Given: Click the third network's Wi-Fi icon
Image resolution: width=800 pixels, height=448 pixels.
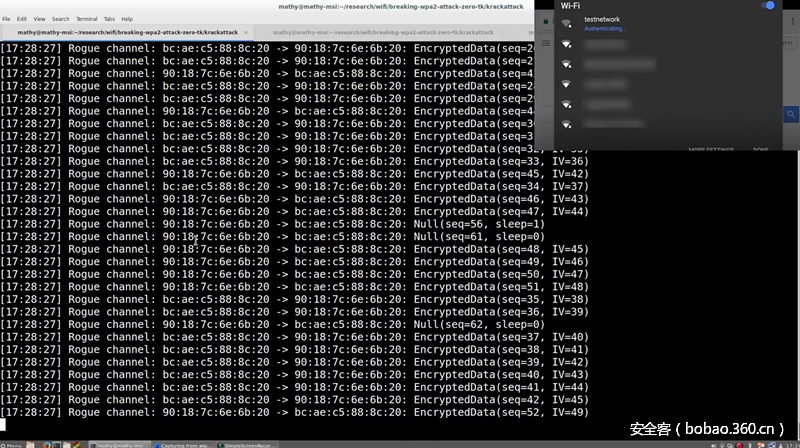Looking at the screenshot, I should pyautogui.click(x=567, y=65).
